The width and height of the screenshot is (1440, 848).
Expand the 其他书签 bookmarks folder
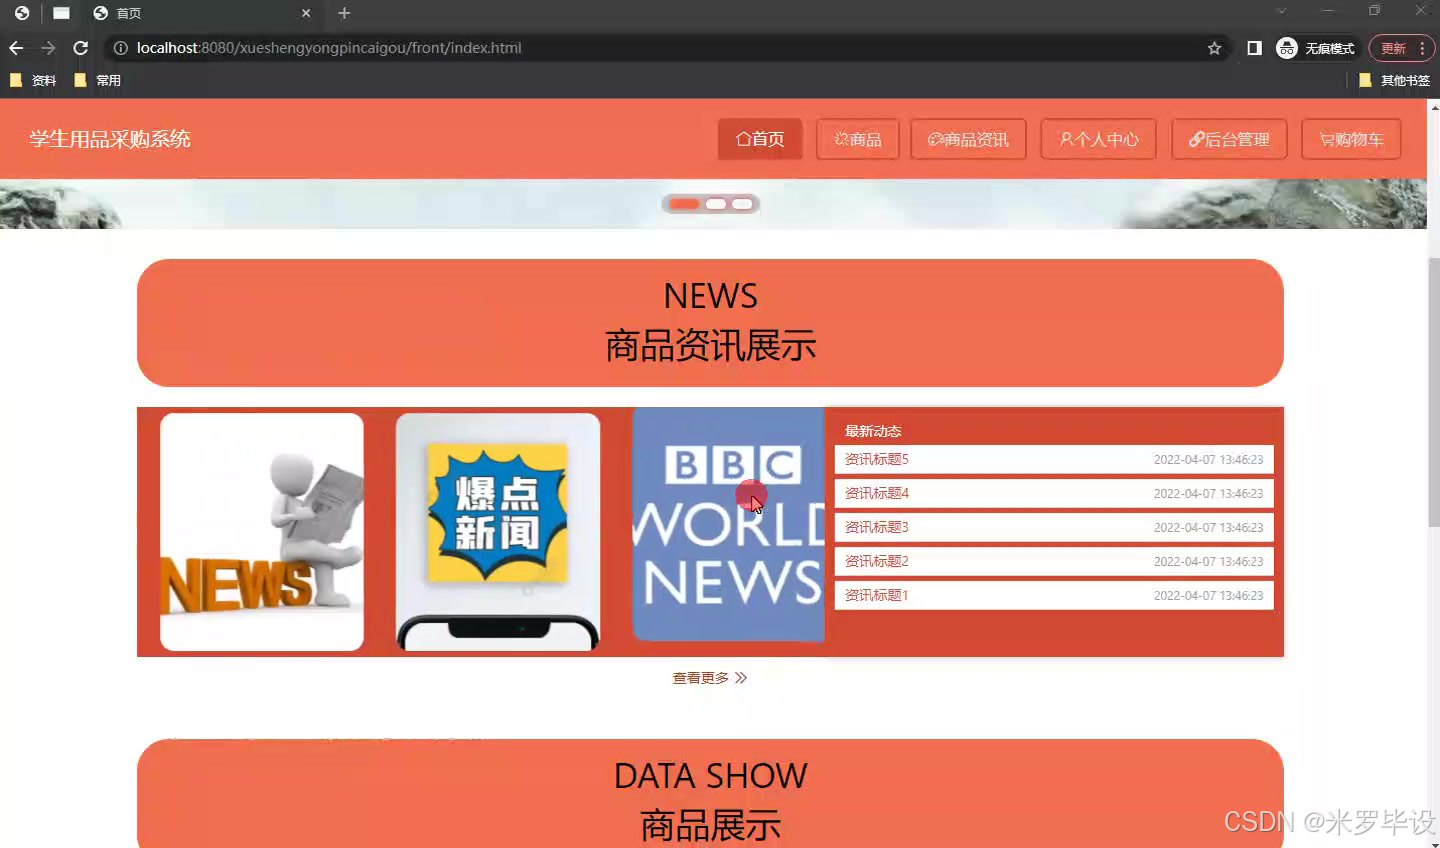[1407, 80]
